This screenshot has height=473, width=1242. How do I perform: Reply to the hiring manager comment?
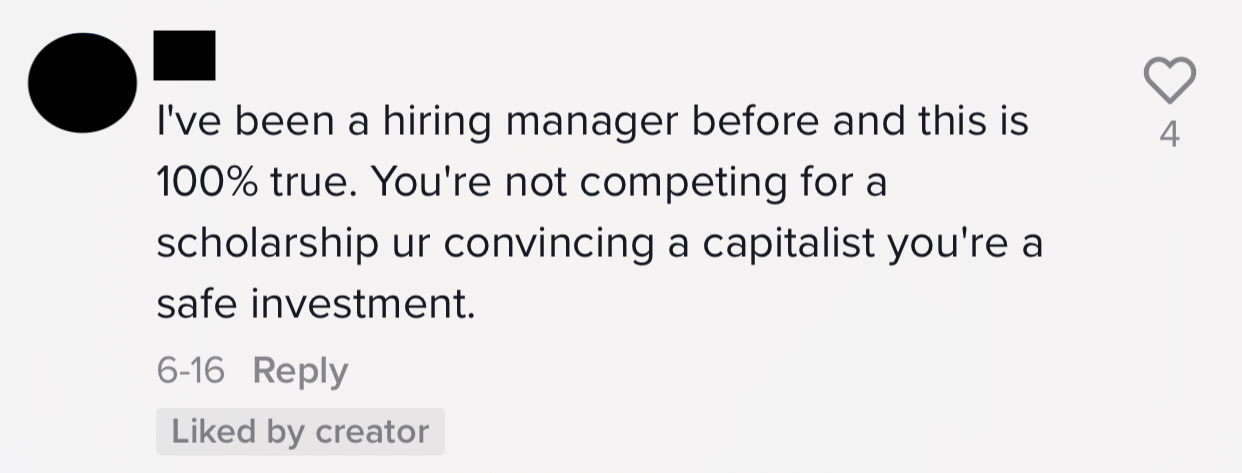click(300, 371)
